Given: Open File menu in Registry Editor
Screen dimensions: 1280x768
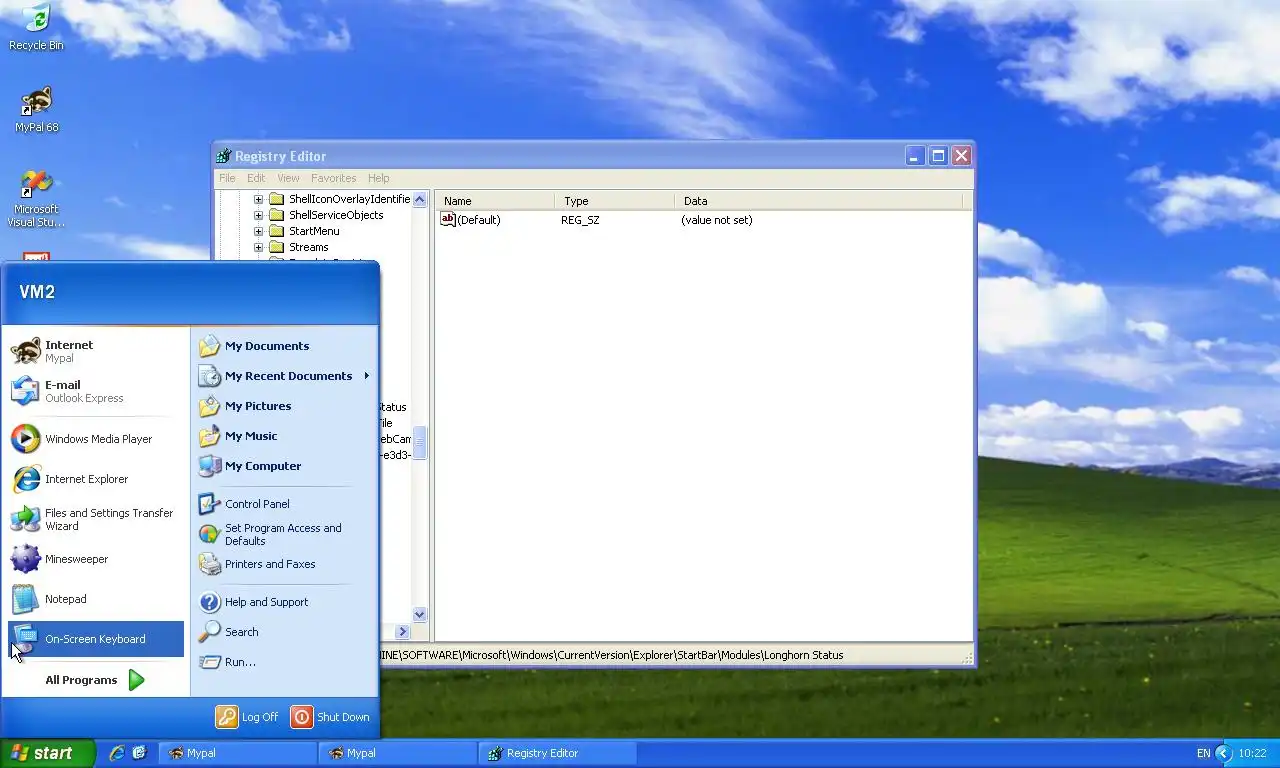Looking at the screenshot, I should (227, 178).
